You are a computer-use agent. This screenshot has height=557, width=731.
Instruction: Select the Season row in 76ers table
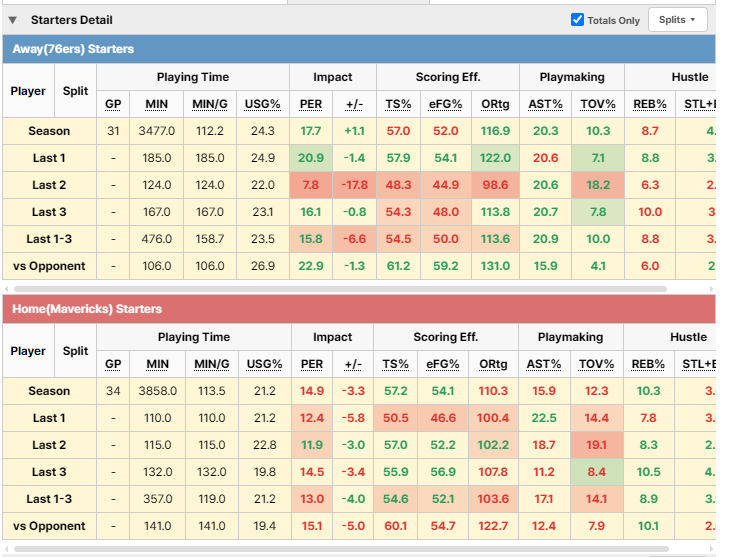click(359, 131)
